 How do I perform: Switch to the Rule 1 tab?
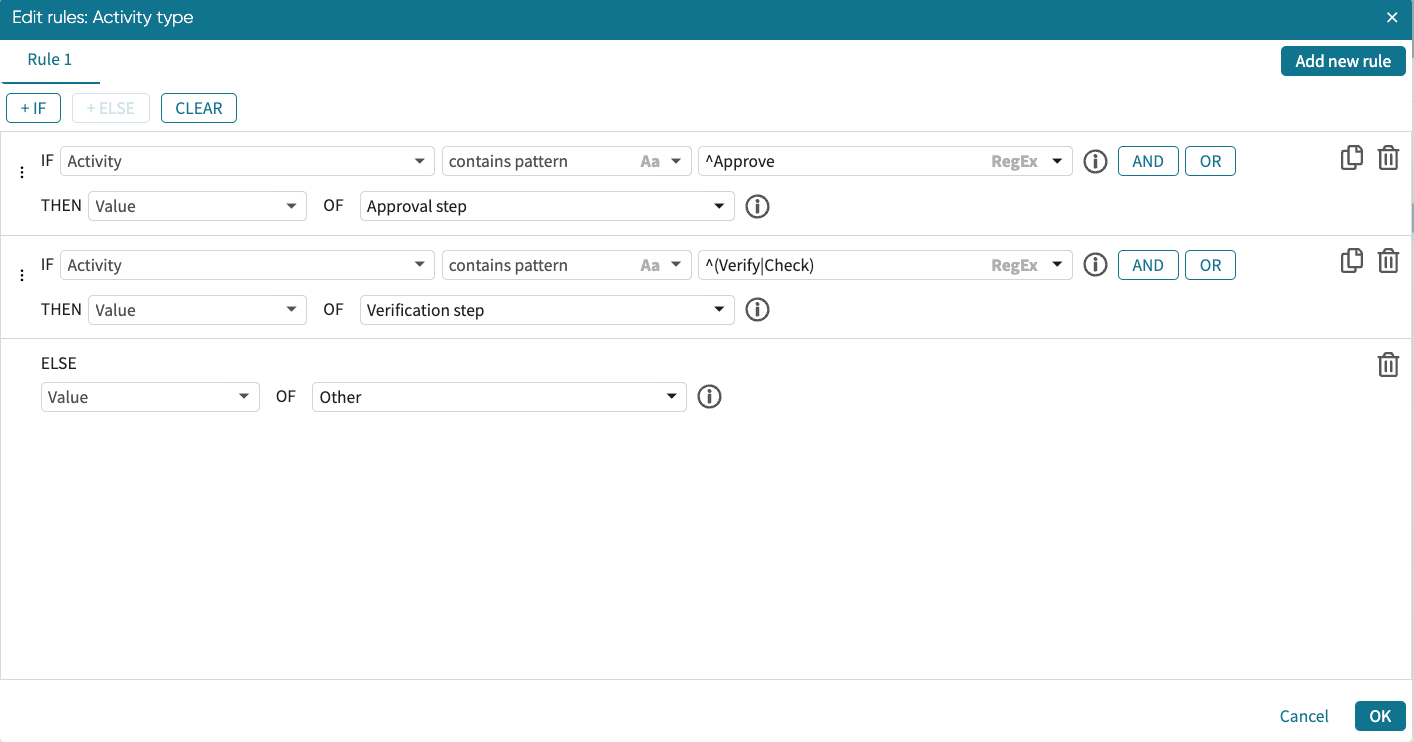(50, 60)
